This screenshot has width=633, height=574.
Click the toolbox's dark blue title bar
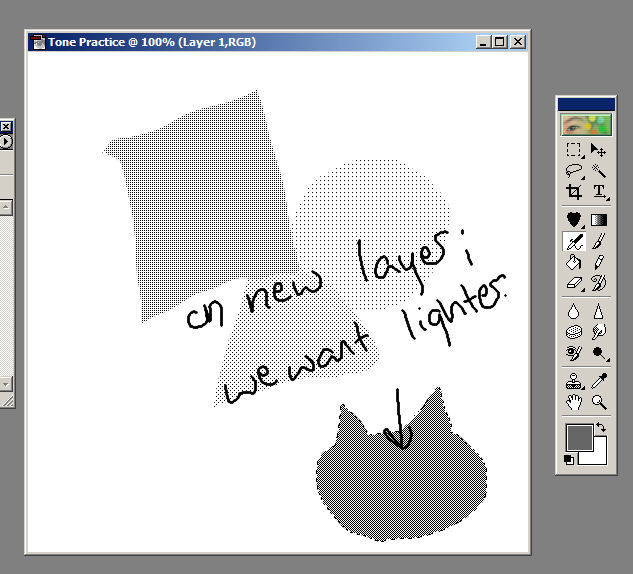pos(586,104)
